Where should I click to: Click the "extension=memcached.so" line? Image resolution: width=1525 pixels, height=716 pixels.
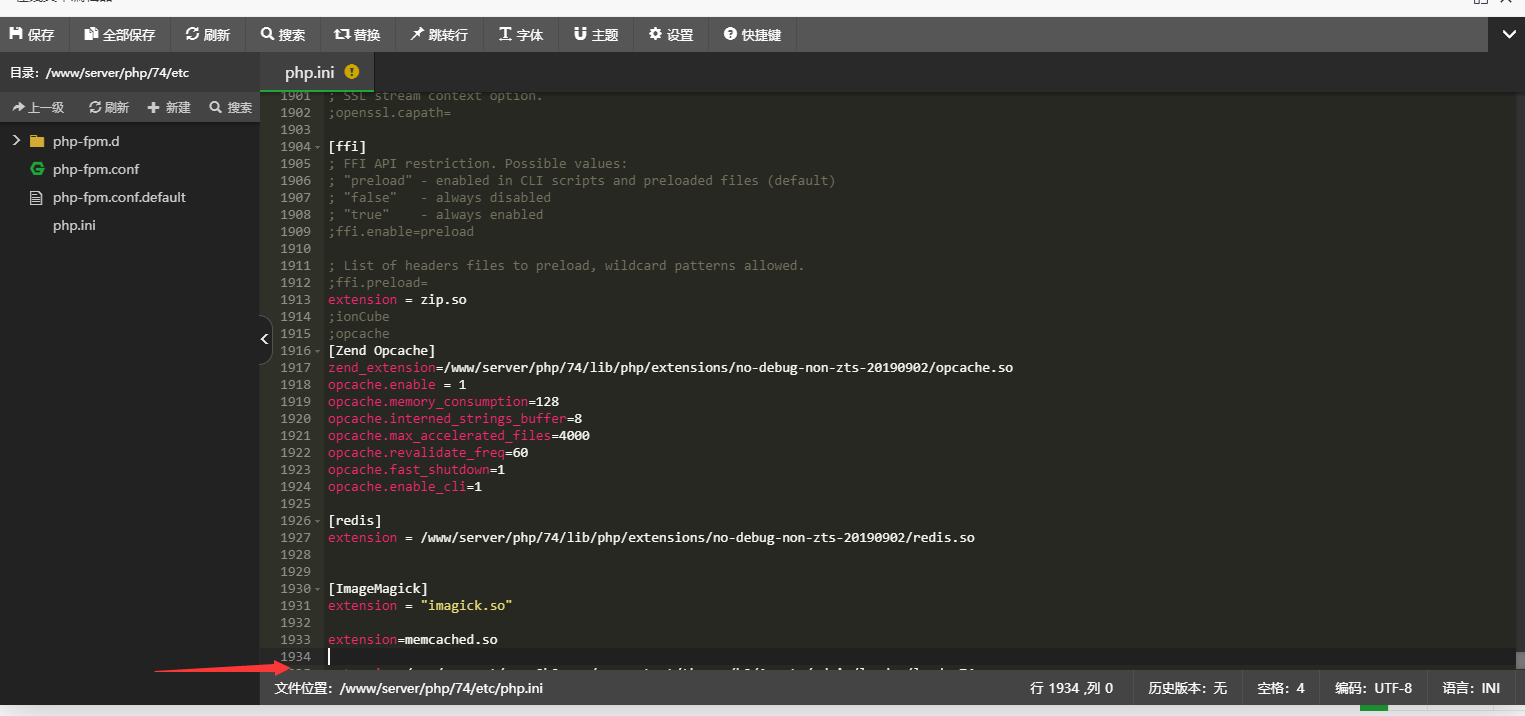(412, 639)
